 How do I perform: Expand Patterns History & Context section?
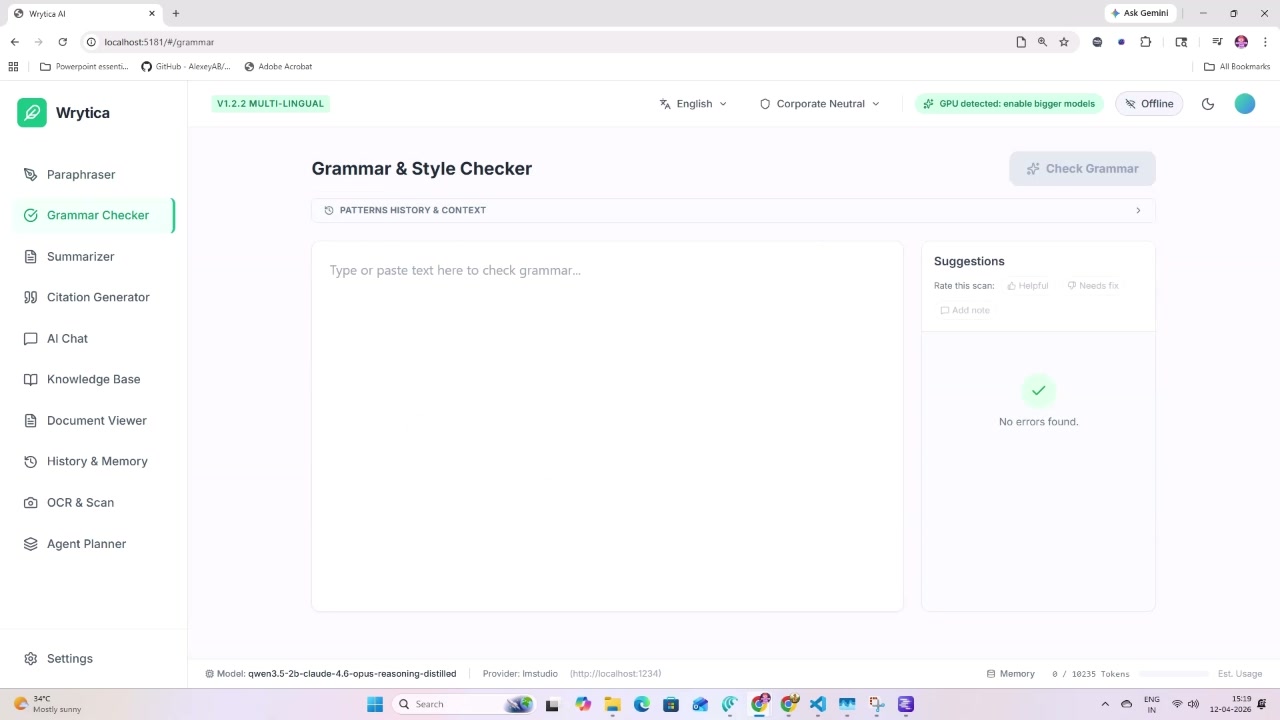[x=733, y=210]
